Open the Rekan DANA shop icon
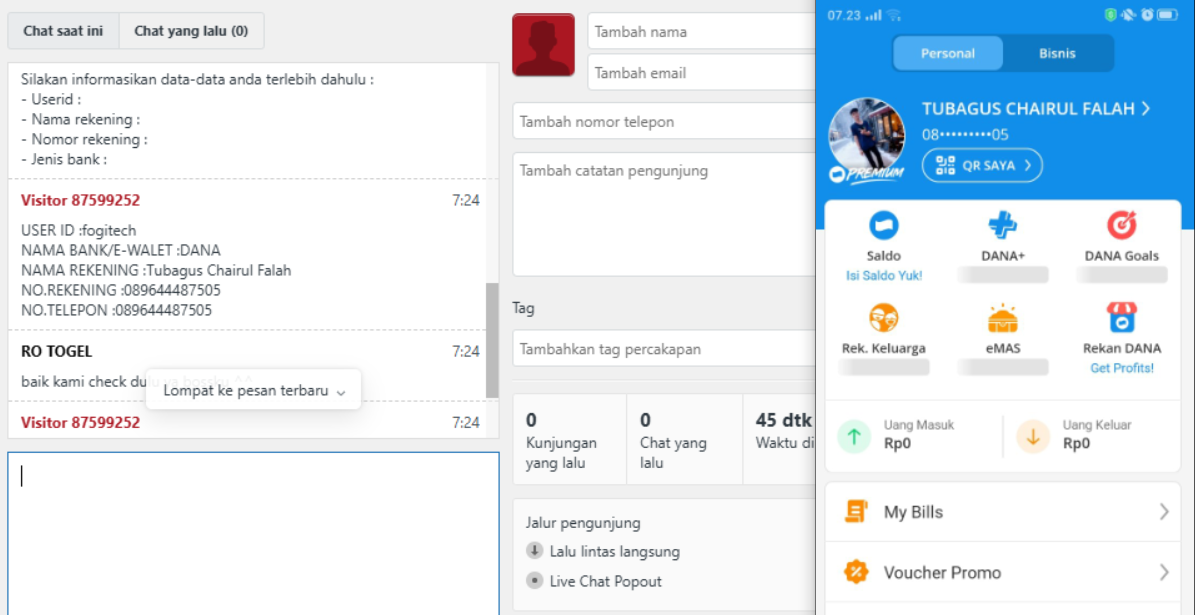This screenshot has height=615, width=1195. (1122, 317)
